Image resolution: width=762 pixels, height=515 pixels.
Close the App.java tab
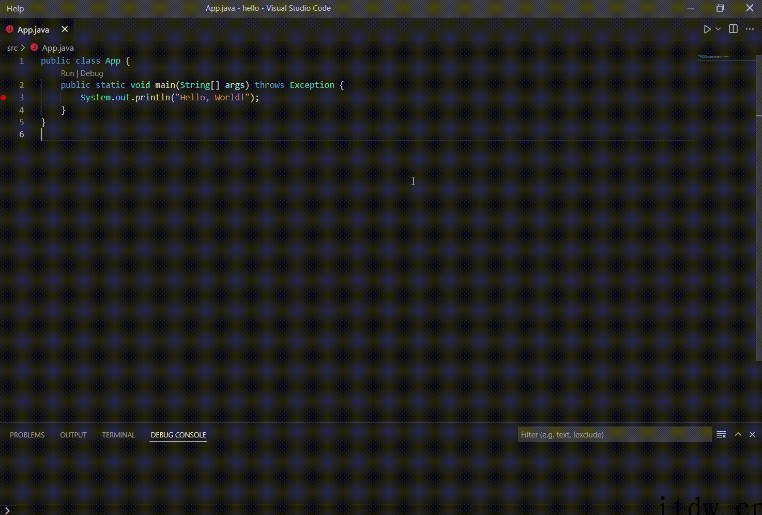pos(65,30)
